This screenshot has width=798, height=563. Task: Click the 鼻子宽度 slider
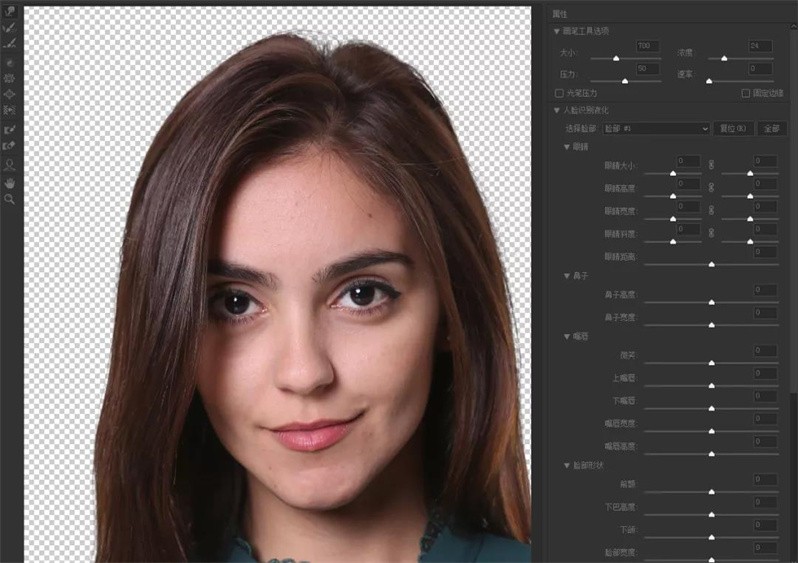coord(711,325)
